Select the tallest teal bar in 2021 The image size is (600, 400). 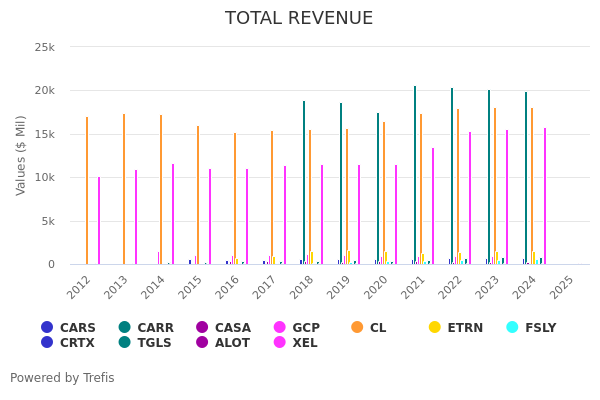pos(415,175)
